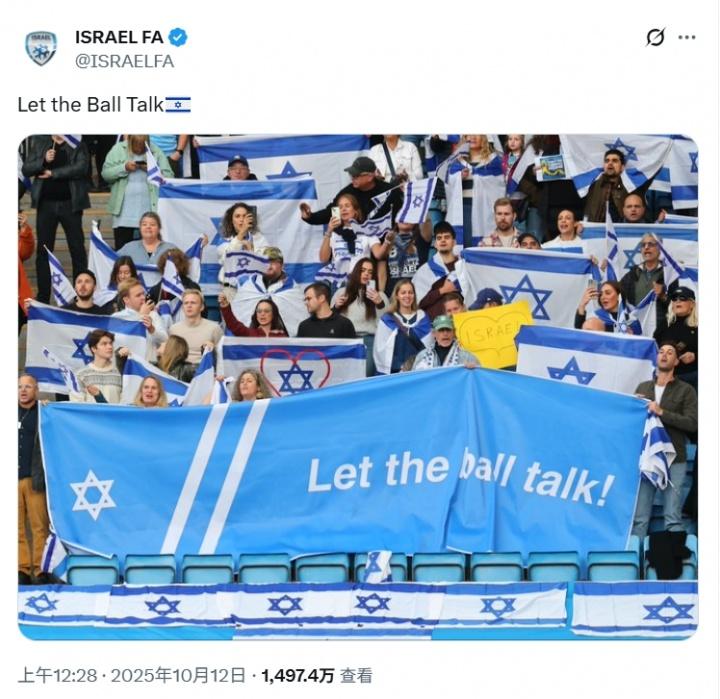Click the 上午12:28 timestamp
The image size is (720, 699).
tap(58, 676)
